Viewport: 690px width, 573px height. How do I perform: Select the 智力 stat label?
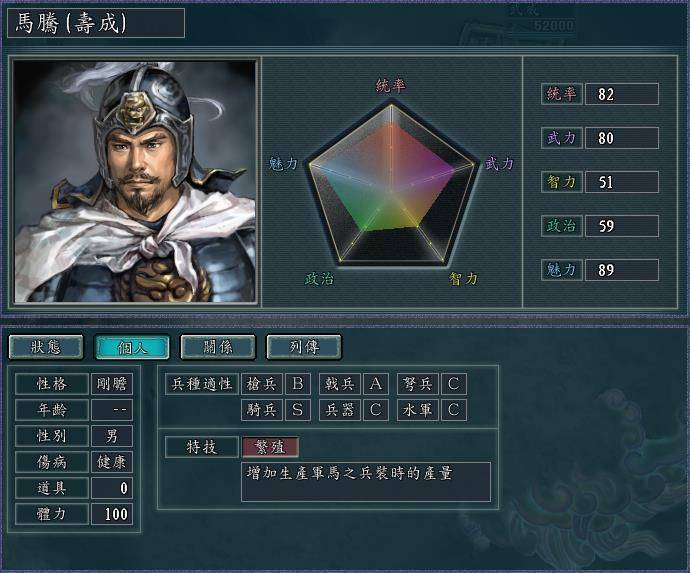(562, 182)
